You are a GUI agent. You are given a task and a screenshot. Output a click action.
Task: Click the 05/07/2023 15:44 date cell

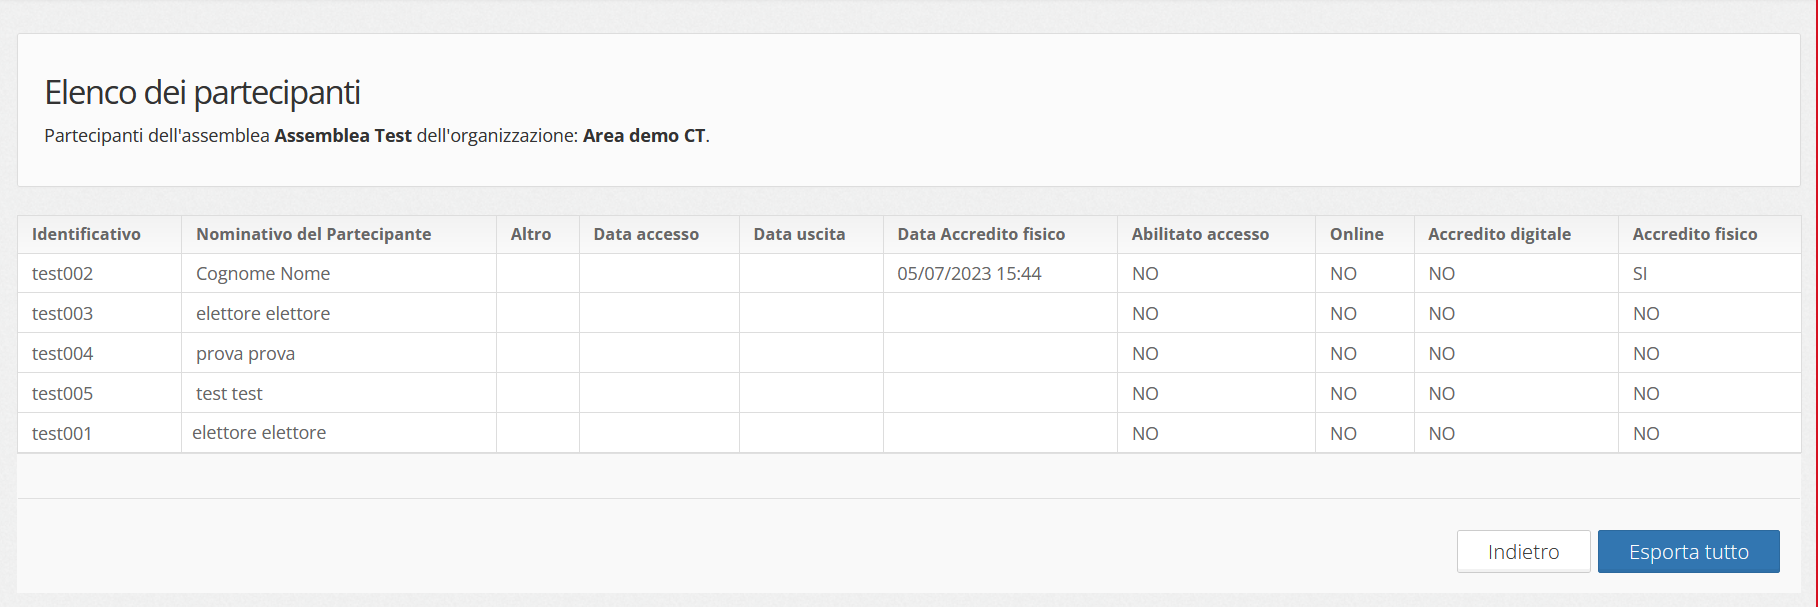point(1000,273)
